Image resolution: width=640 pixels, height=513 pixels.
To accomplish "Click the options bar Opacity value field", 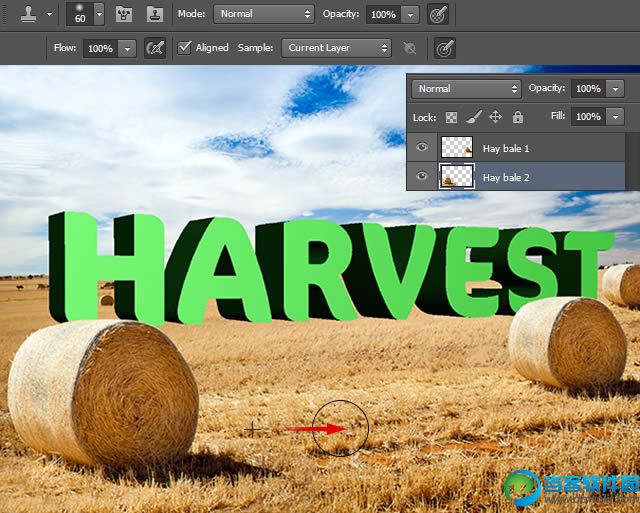I will coord(381,15).
